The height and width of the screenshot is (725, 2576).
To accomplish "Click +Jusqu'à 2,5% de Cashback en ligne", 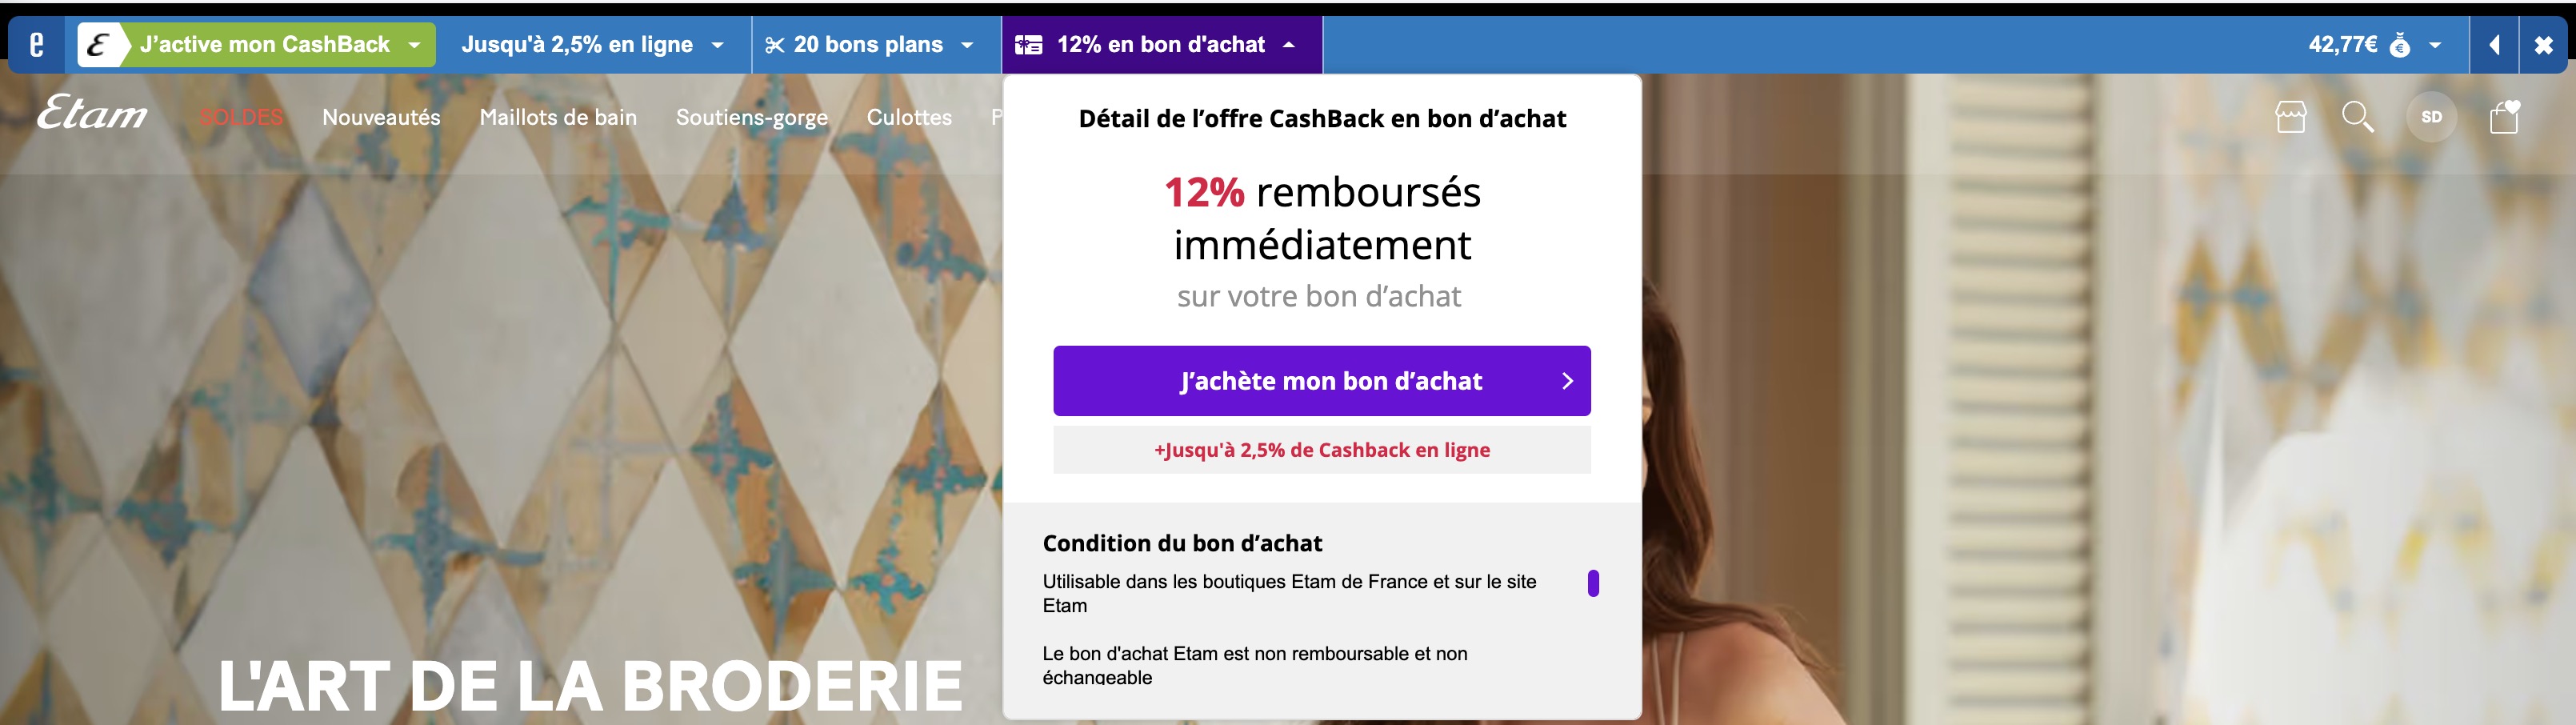I will (x=1321, y=450).
